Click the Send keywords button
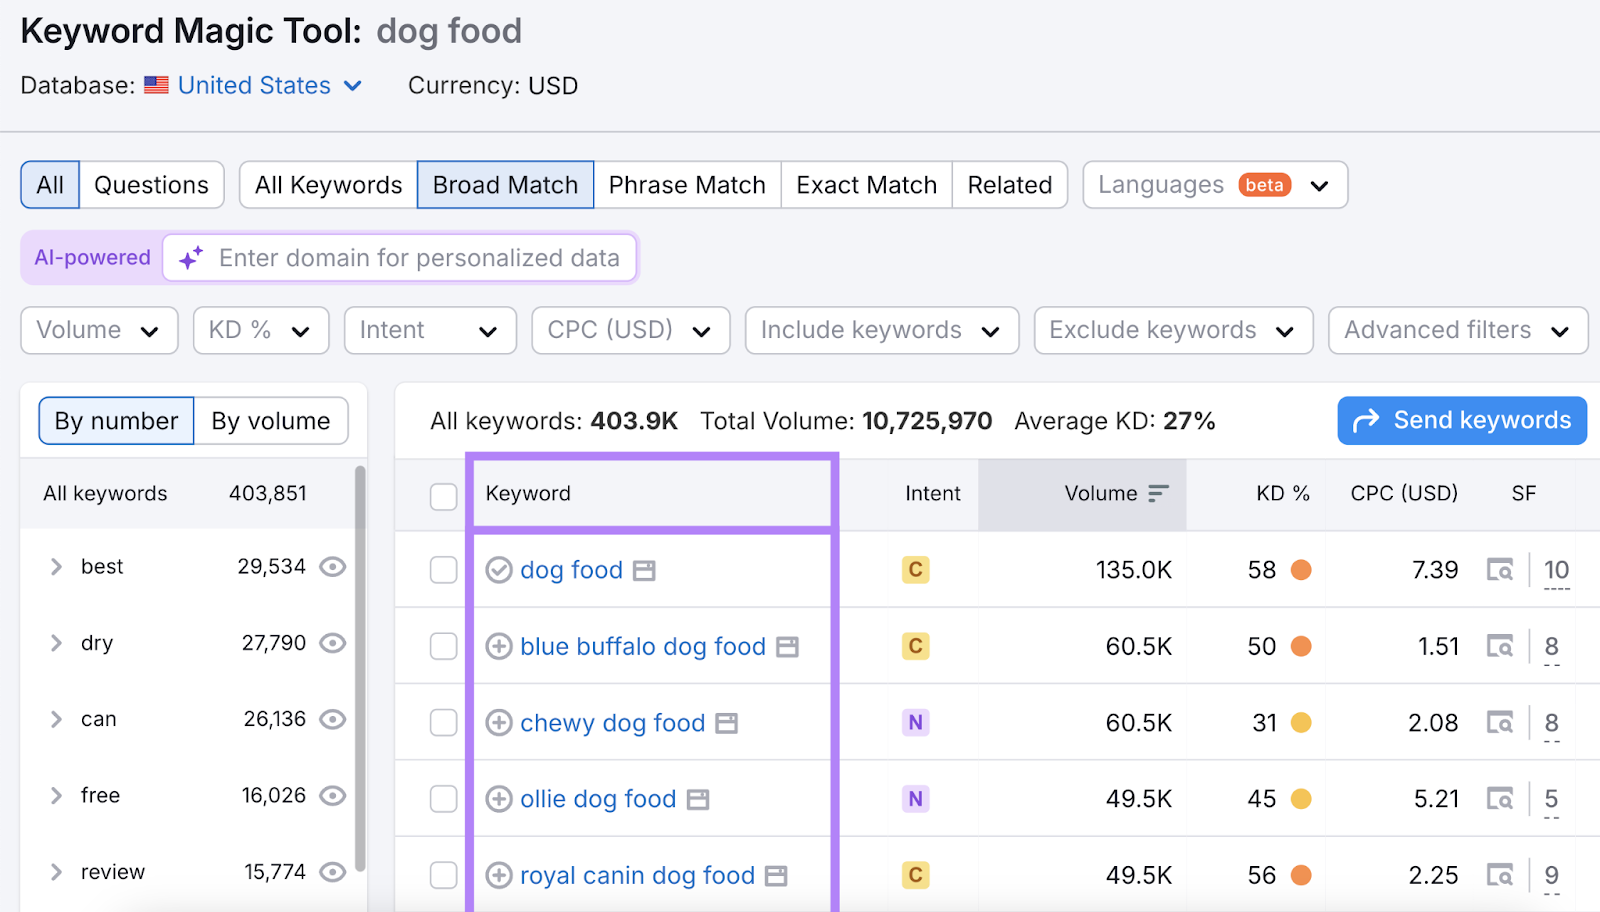 pos(1461,420)
